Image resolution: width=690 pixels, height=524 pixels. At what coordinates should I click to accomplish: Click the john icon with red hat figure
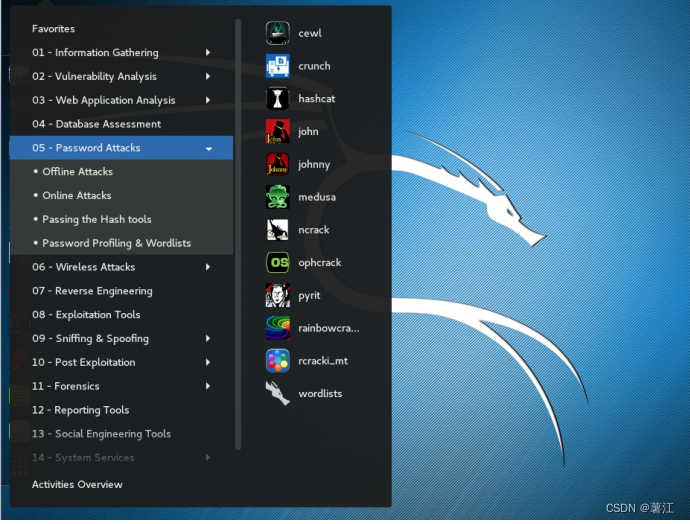(278, 131)
